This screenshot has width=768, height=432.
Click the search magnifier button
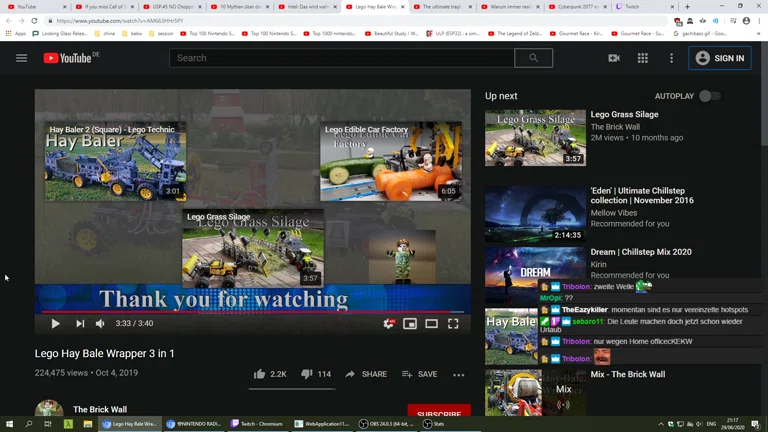[533, 58]
